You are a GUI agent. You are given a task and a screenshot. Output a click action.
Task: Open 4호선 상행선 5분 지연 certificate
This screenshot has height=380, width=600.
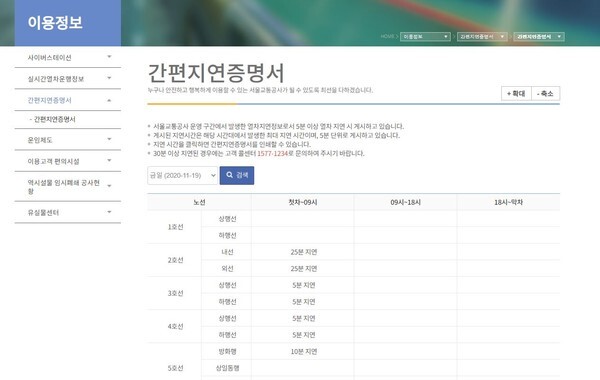pyautogui.click(x=303, y=318)
